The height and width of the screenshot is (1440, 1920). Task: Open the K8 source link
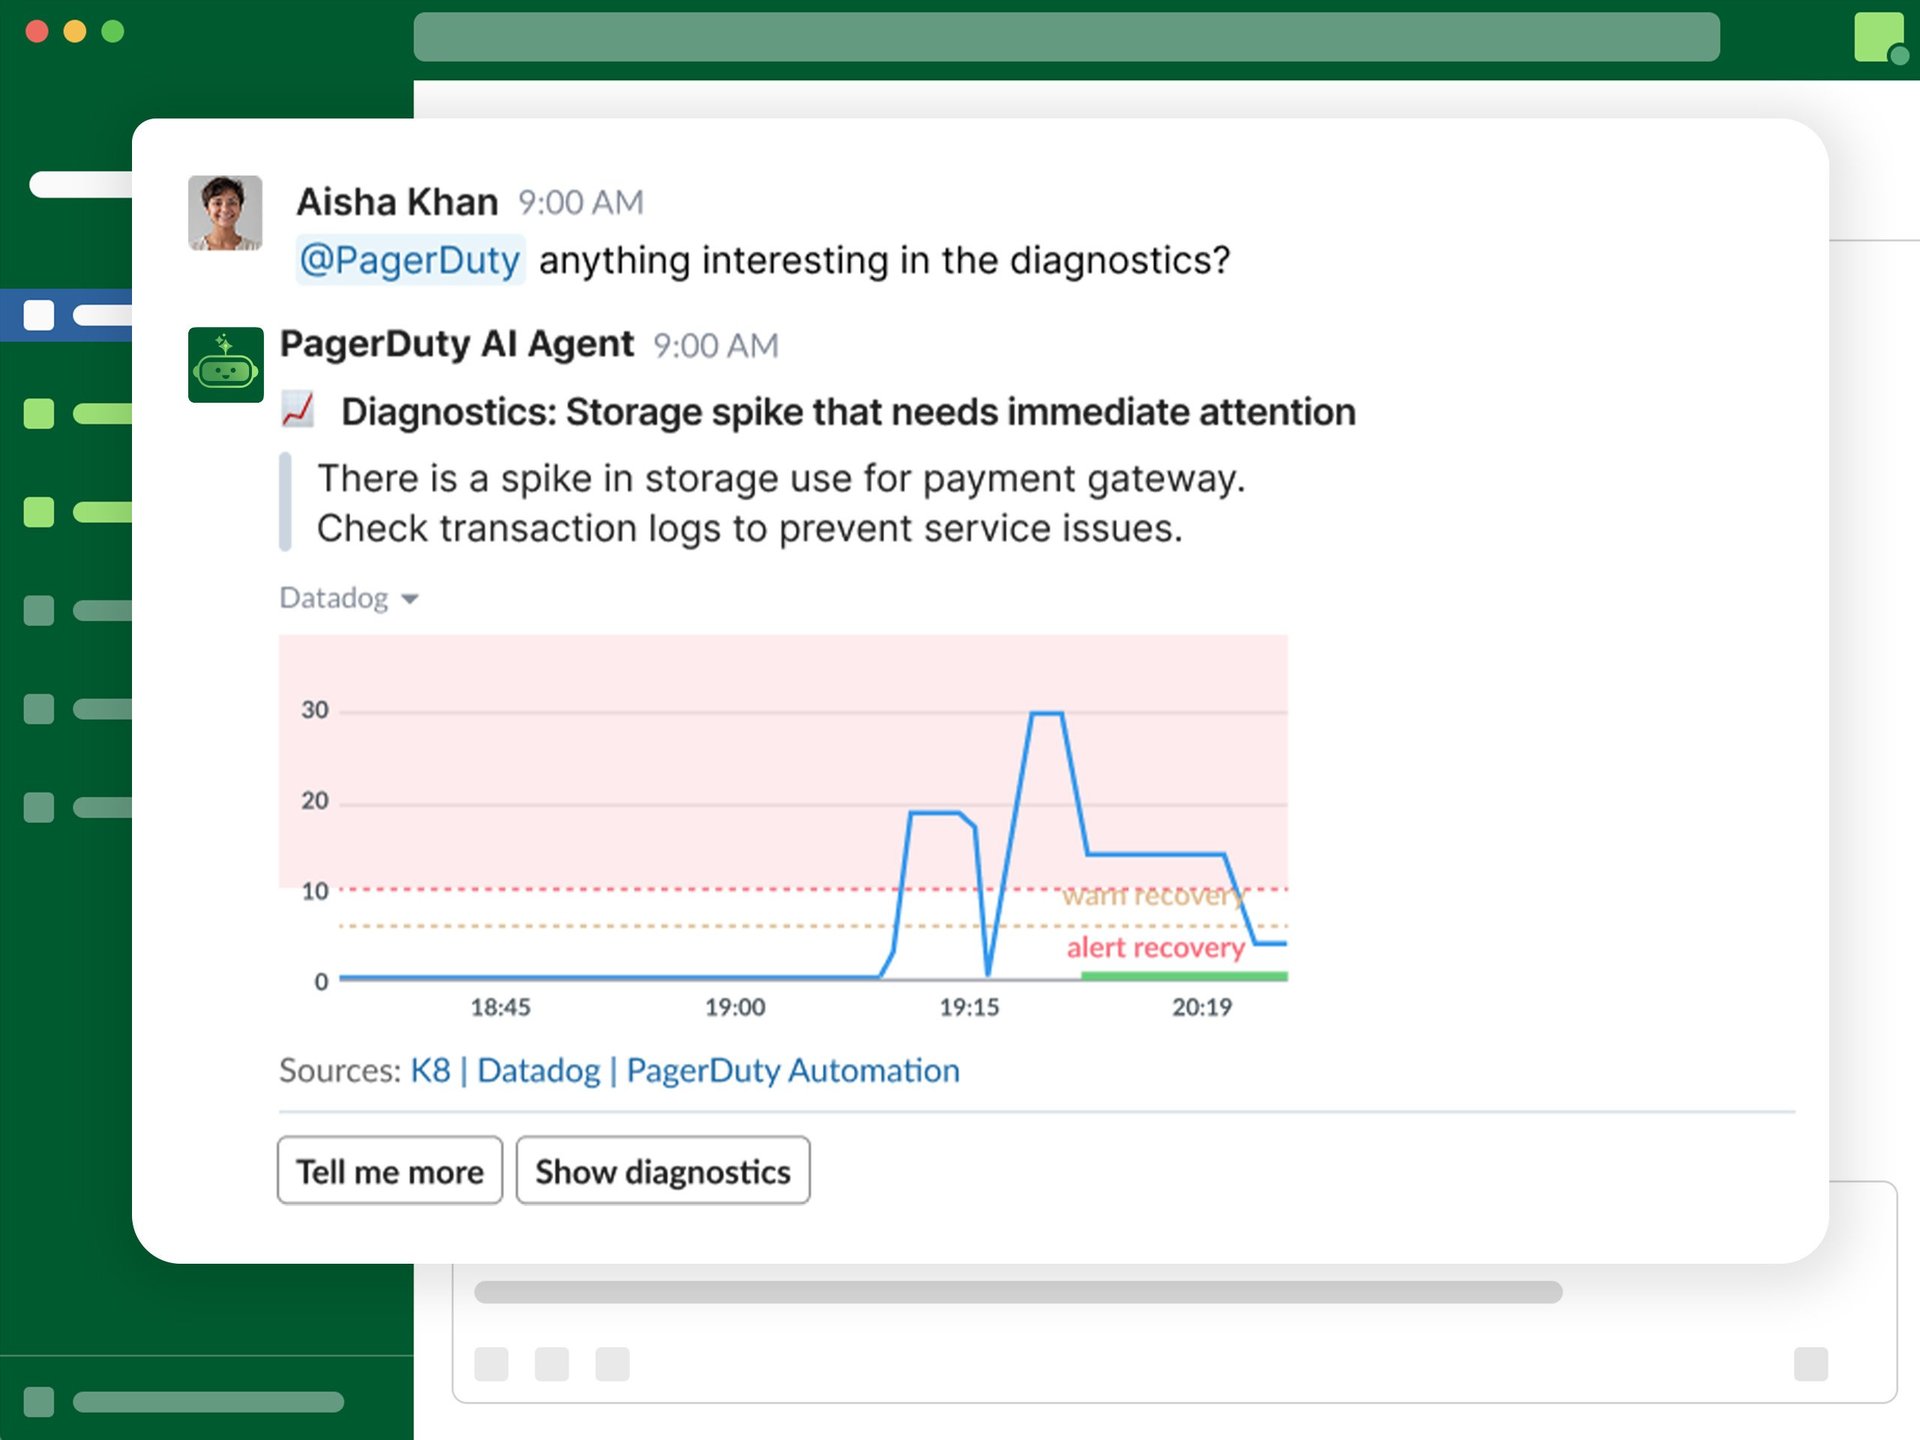point(431,1070)
